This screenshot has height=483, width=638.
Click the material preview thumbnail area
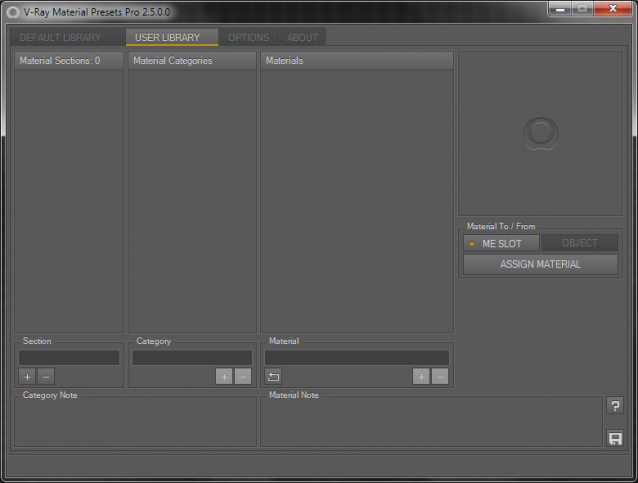coord(540,133)
